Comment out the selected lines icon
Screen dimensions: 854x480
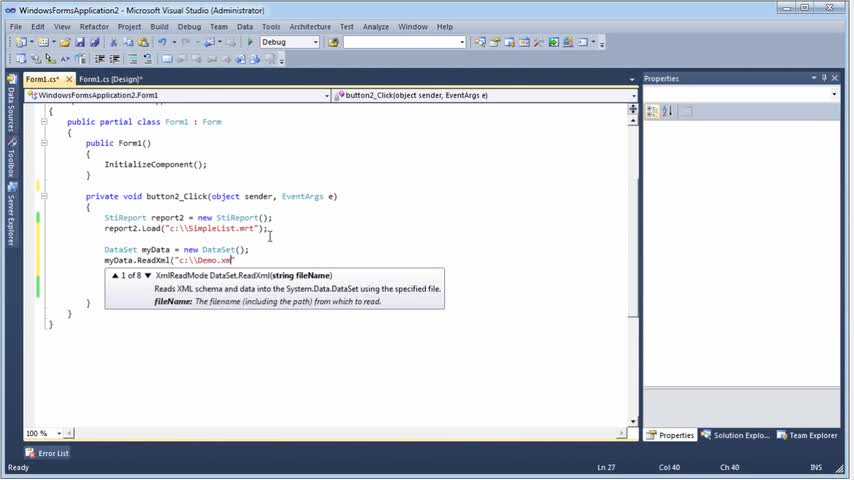click(x=132, y=59)
